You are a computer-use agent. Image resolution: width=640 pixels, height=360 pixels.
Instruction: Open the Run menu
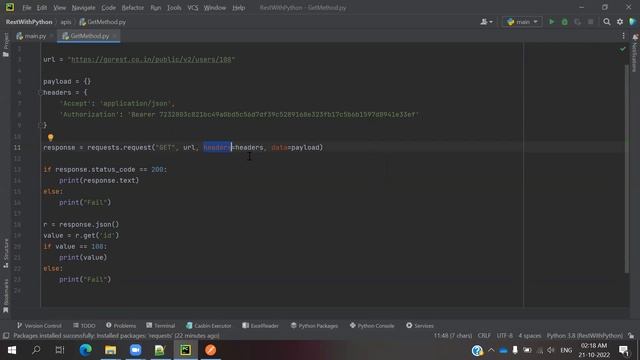coord(156,8)
